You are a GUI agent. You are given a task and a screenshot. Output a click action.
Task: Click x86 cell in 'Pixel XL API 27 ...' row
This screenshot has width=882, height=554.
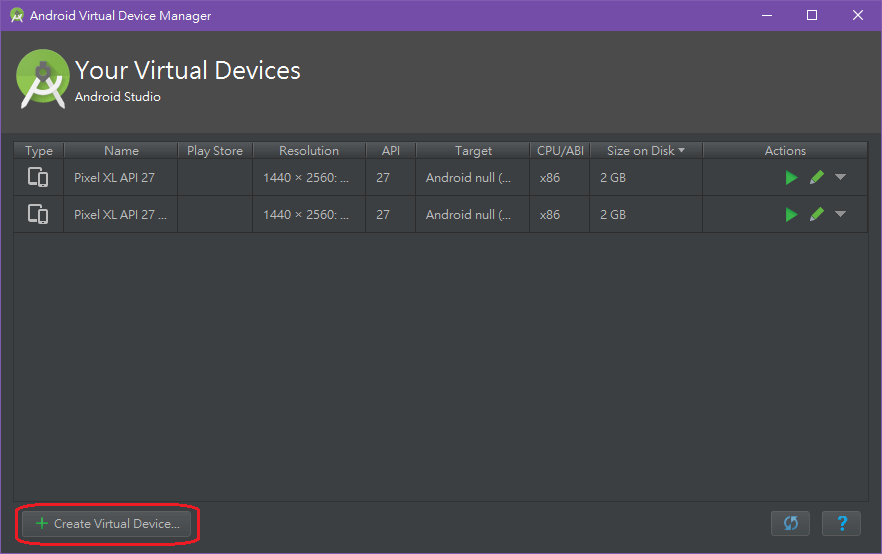(560, 215)
